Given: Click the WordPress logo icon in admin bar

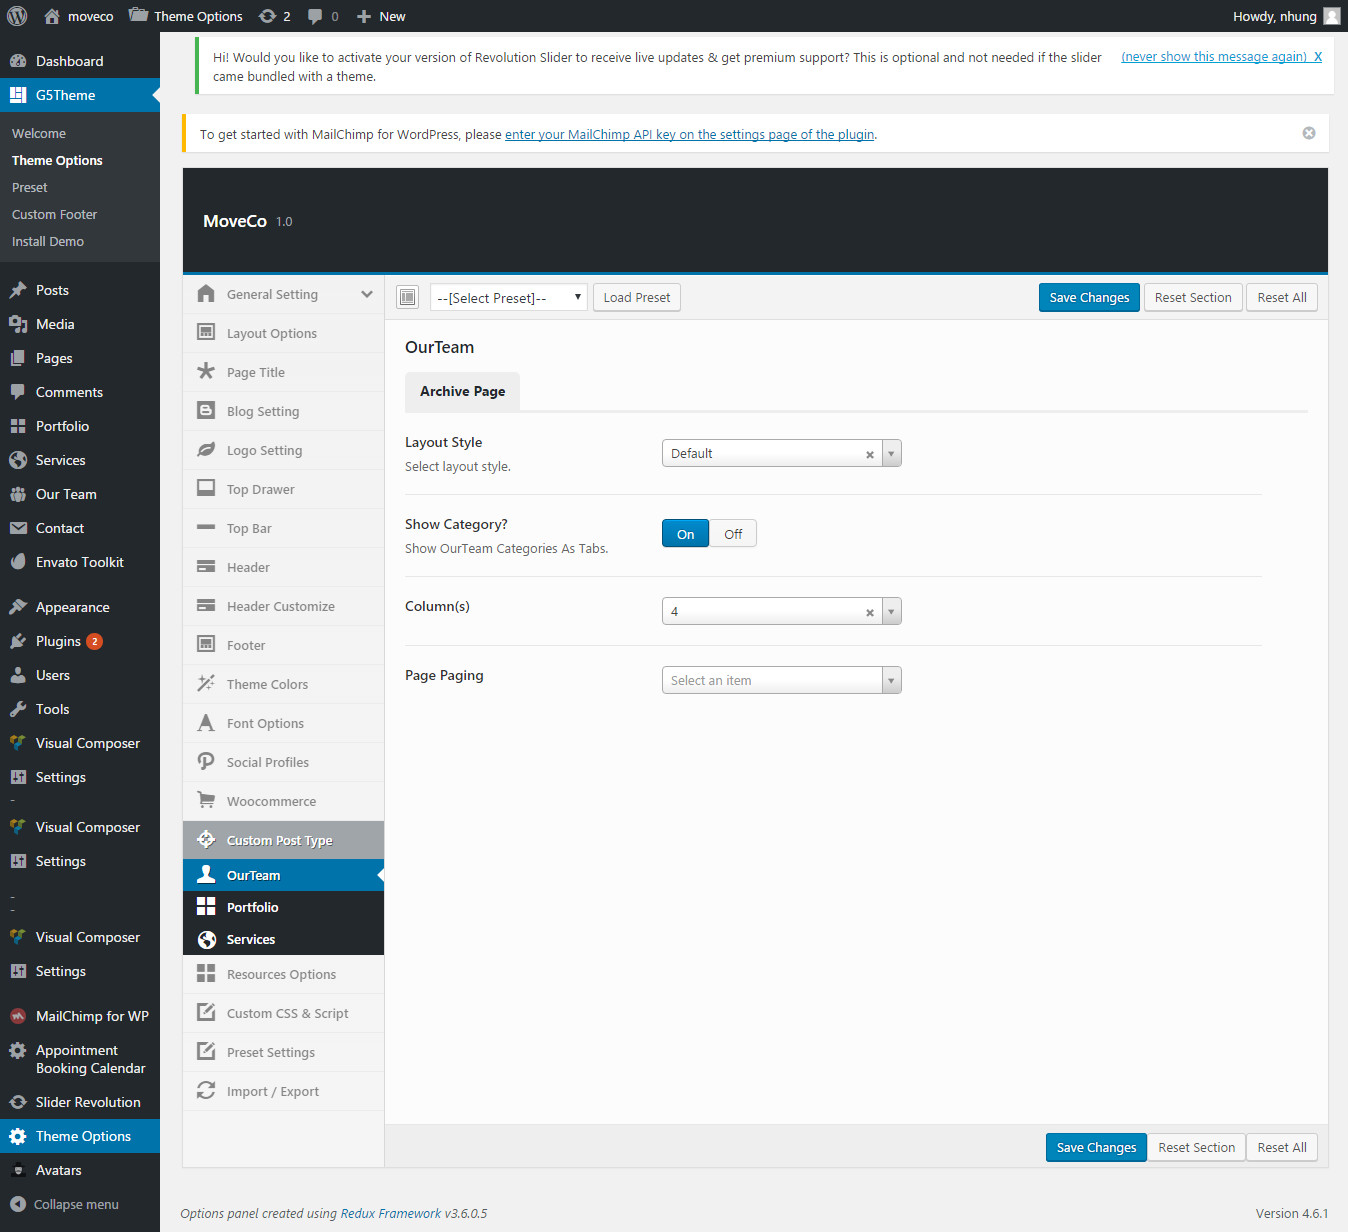Looking at the screenshot, I should [17, 16].
